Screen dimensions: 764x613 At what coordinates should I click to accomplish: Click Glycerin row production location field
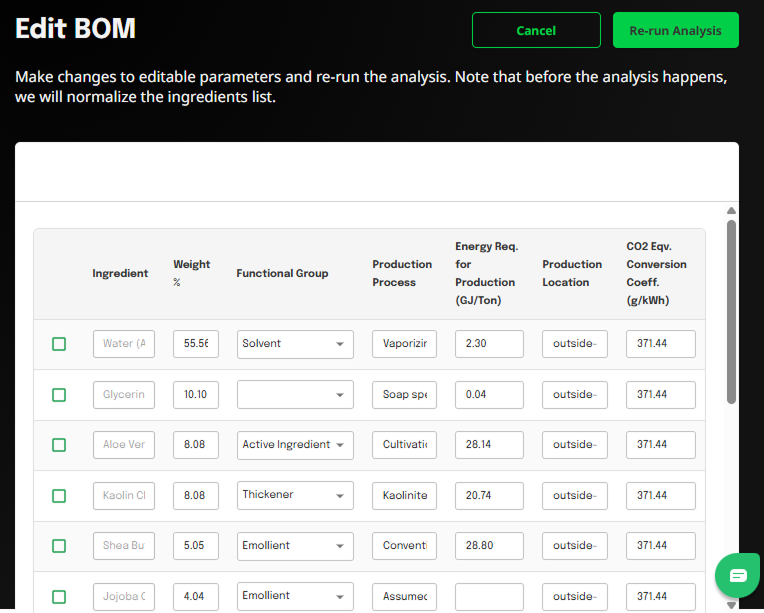tap(575, 395)
